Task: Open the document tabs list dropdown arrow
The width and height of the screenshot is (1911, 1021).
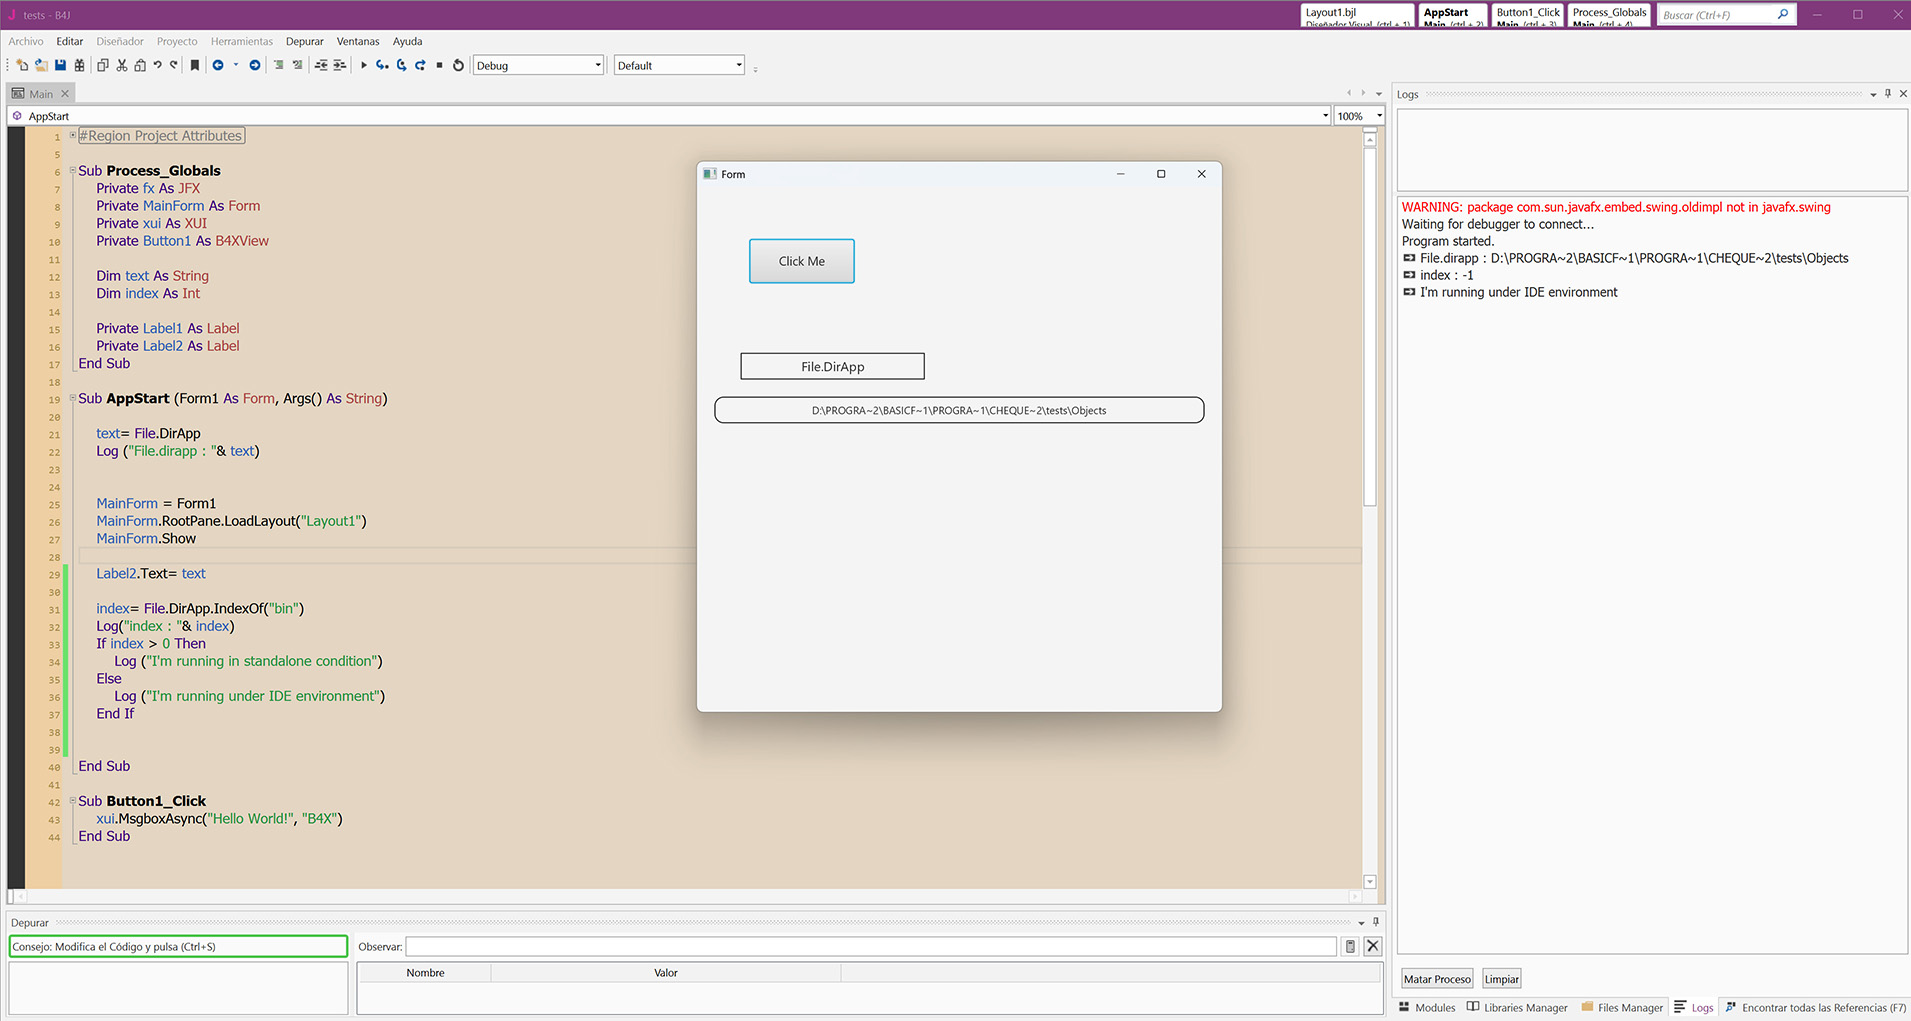Action: point(1379,94)
